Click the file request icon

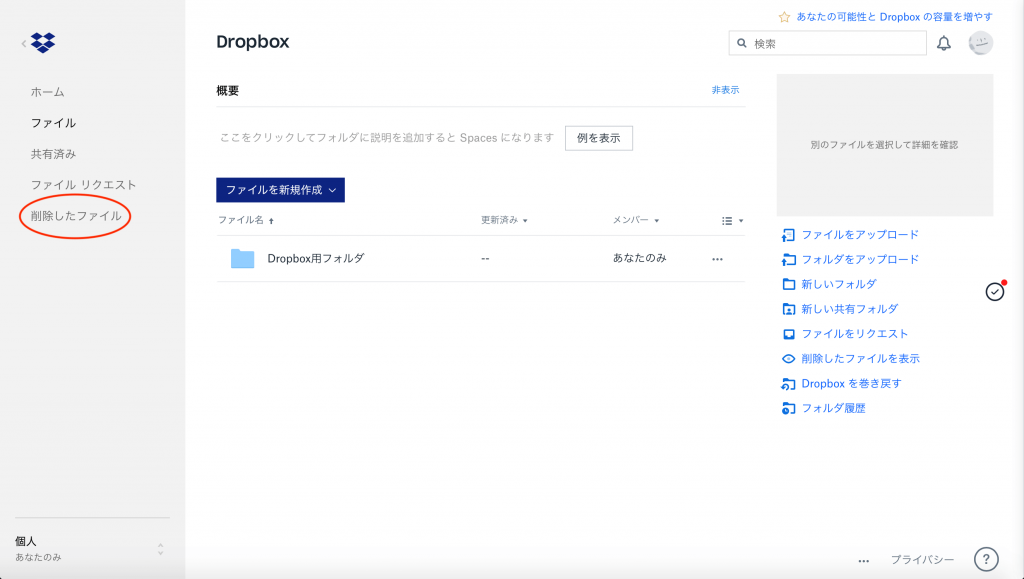[x=788, y=334]
